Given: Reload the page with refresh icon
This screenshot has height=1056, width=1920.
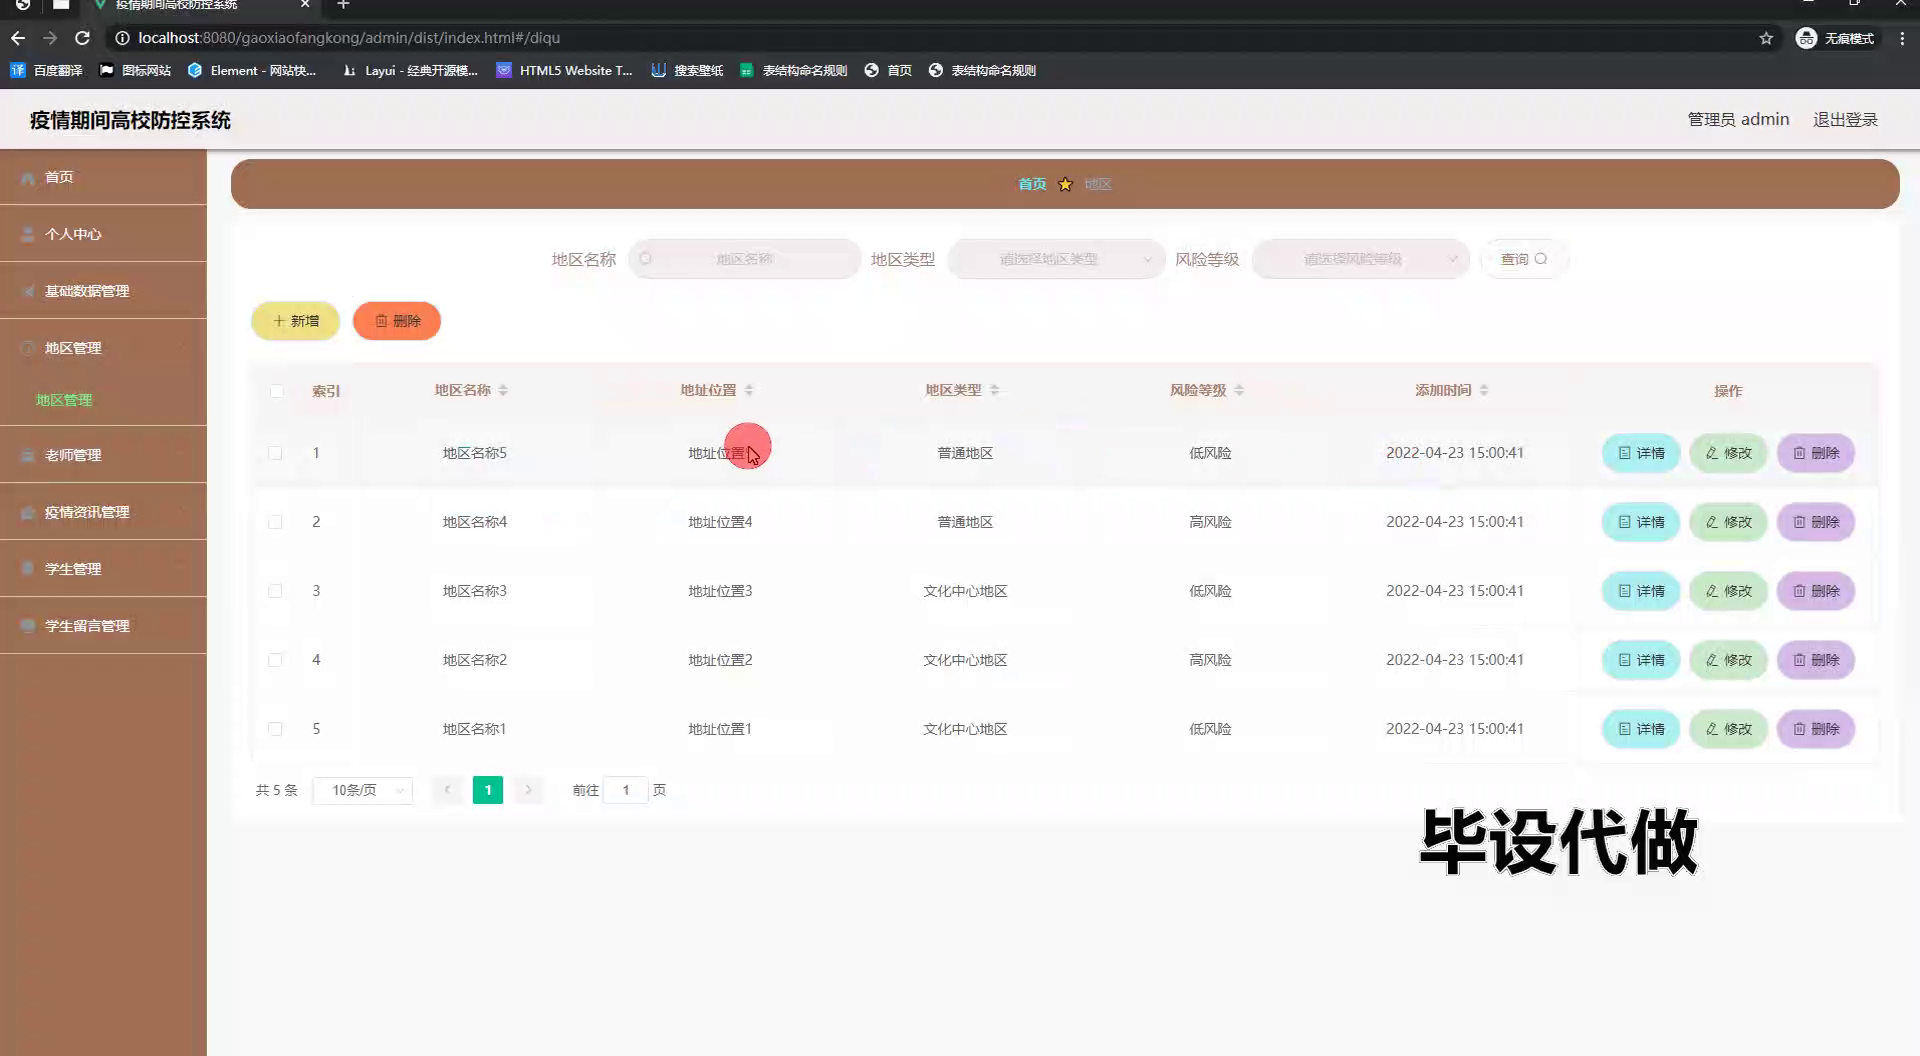Looking at the screenshot, I should [x=83, y=38].
